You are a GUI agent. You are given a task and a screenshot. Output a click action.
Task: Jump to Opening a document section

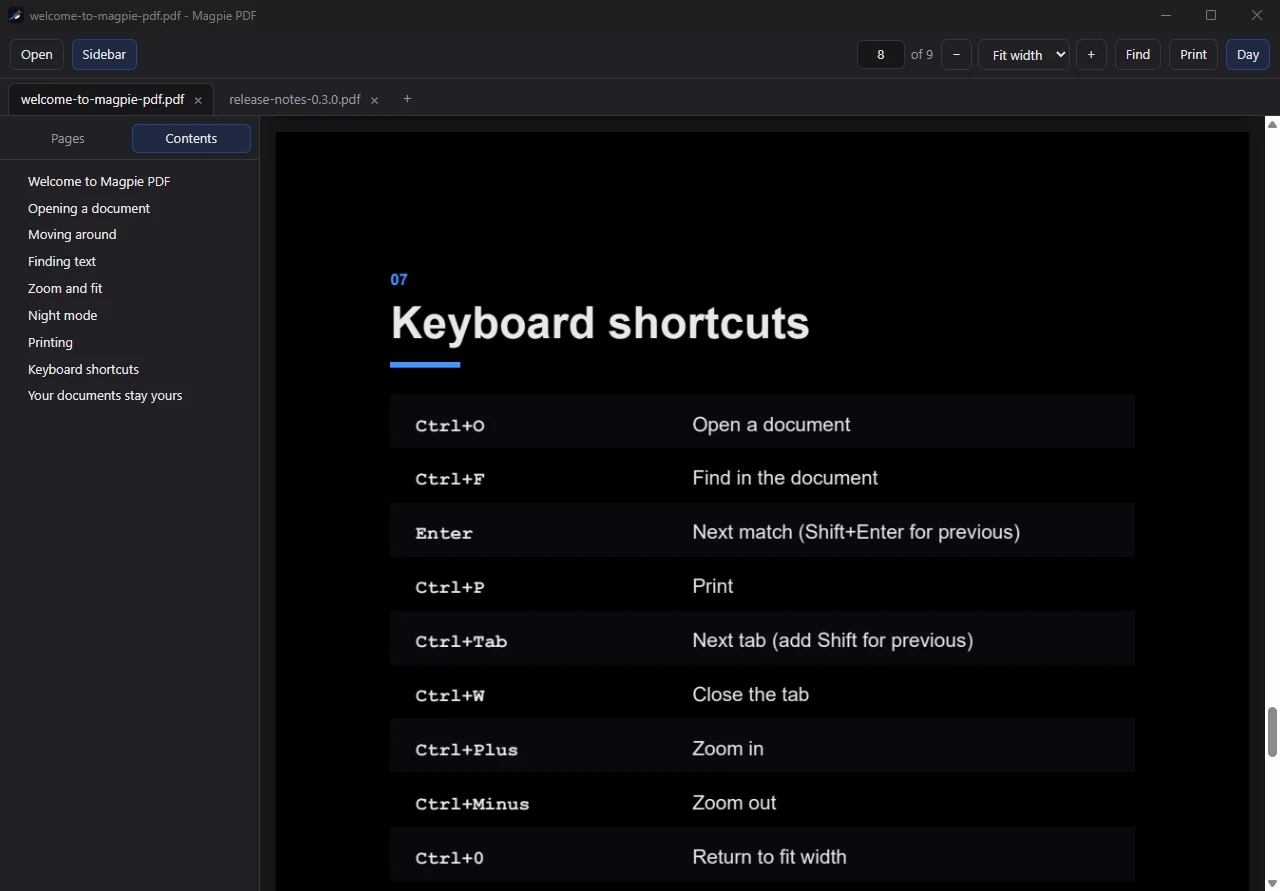coord(89,209)
